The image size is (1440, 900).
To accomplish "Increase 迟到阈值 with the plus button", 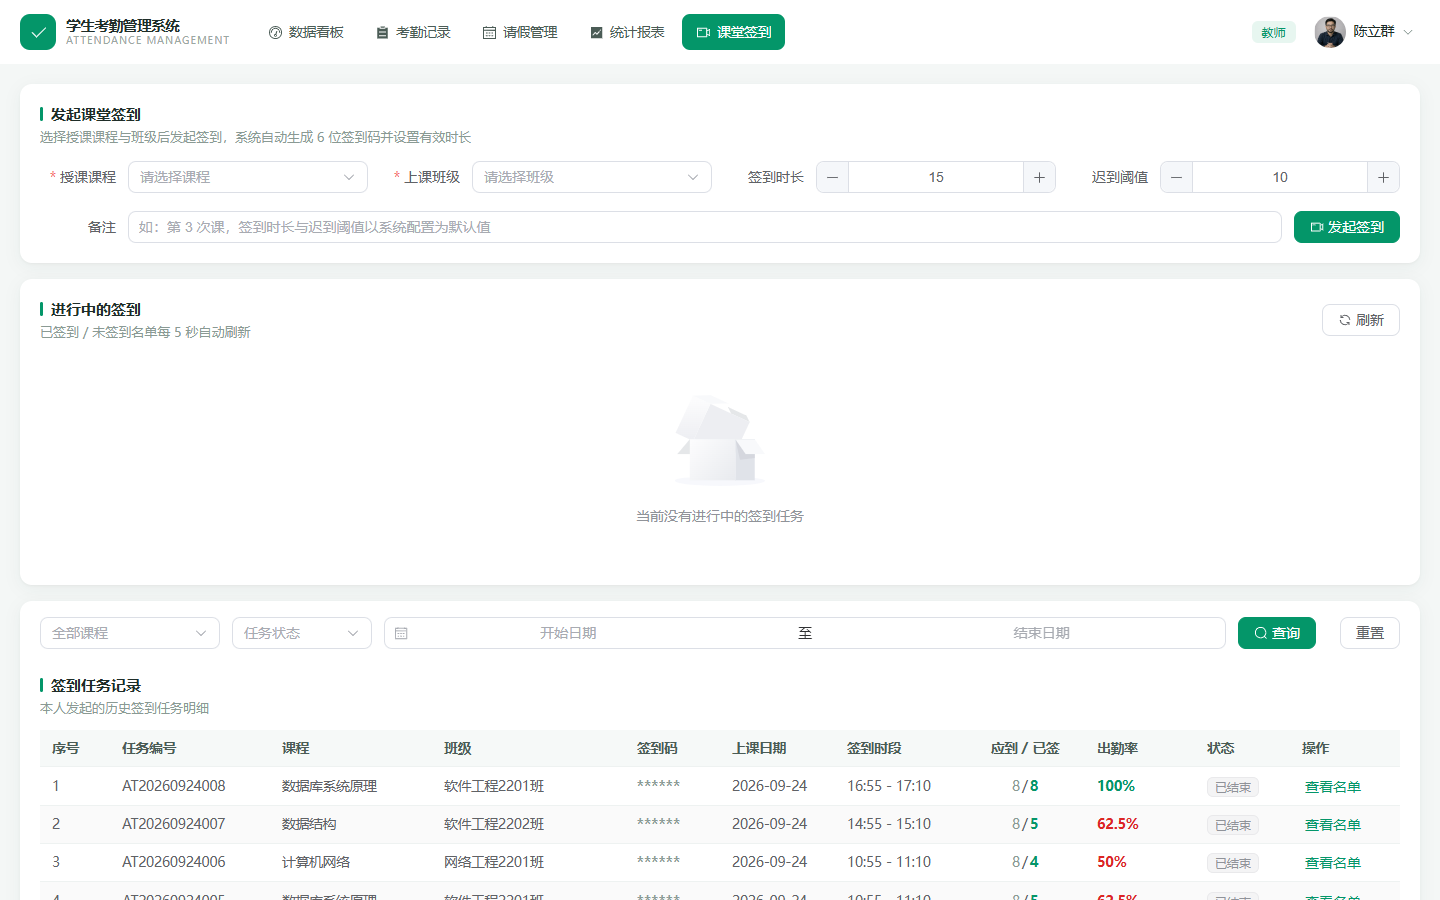I will [1383, 177].
